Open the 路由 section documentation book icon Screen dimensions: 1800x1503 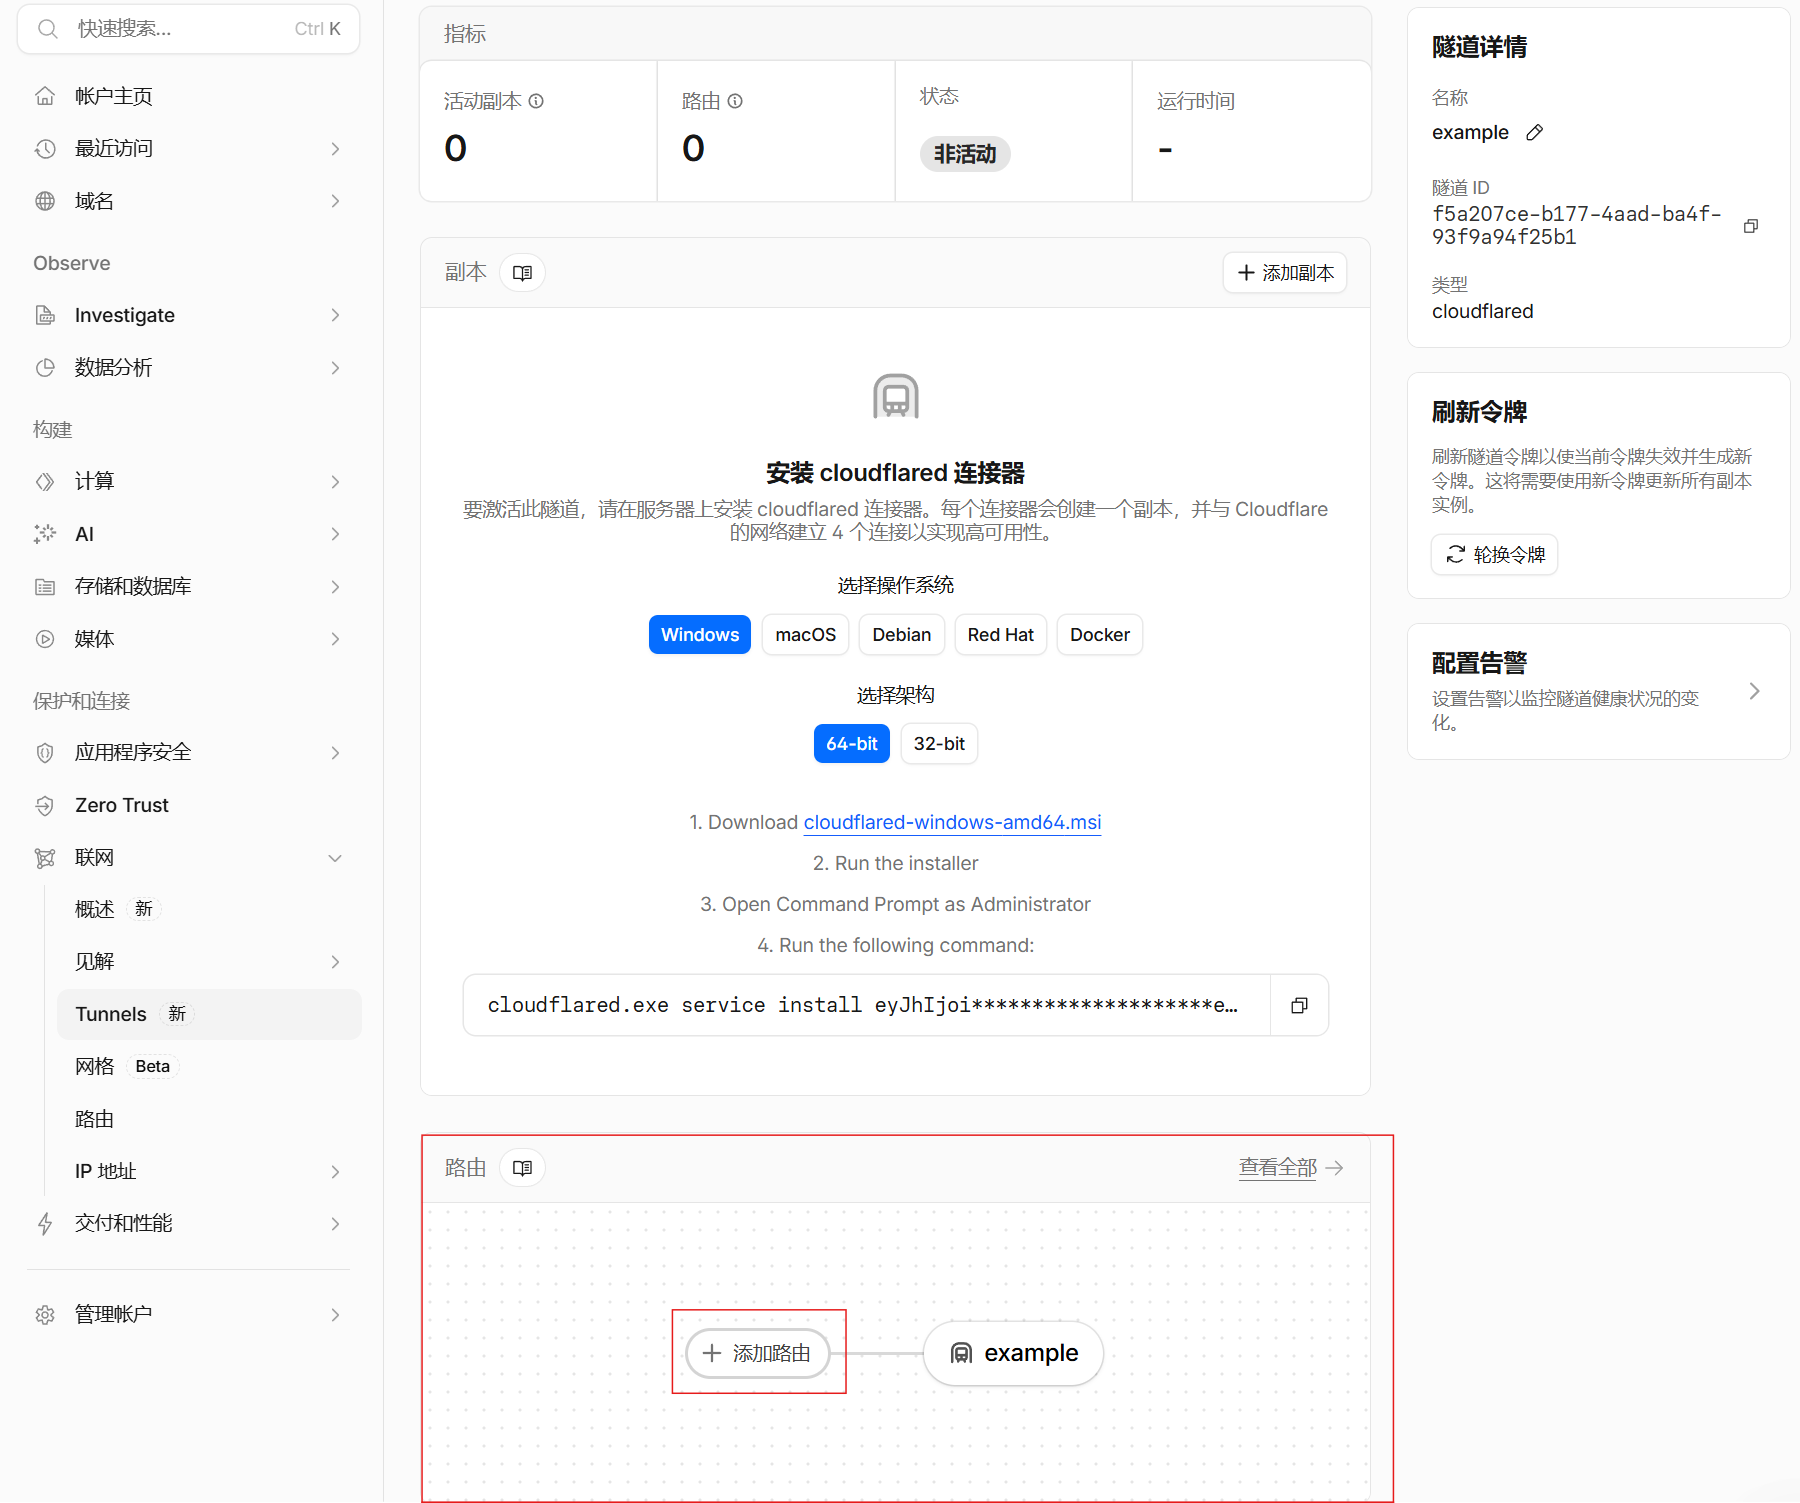522,1168
